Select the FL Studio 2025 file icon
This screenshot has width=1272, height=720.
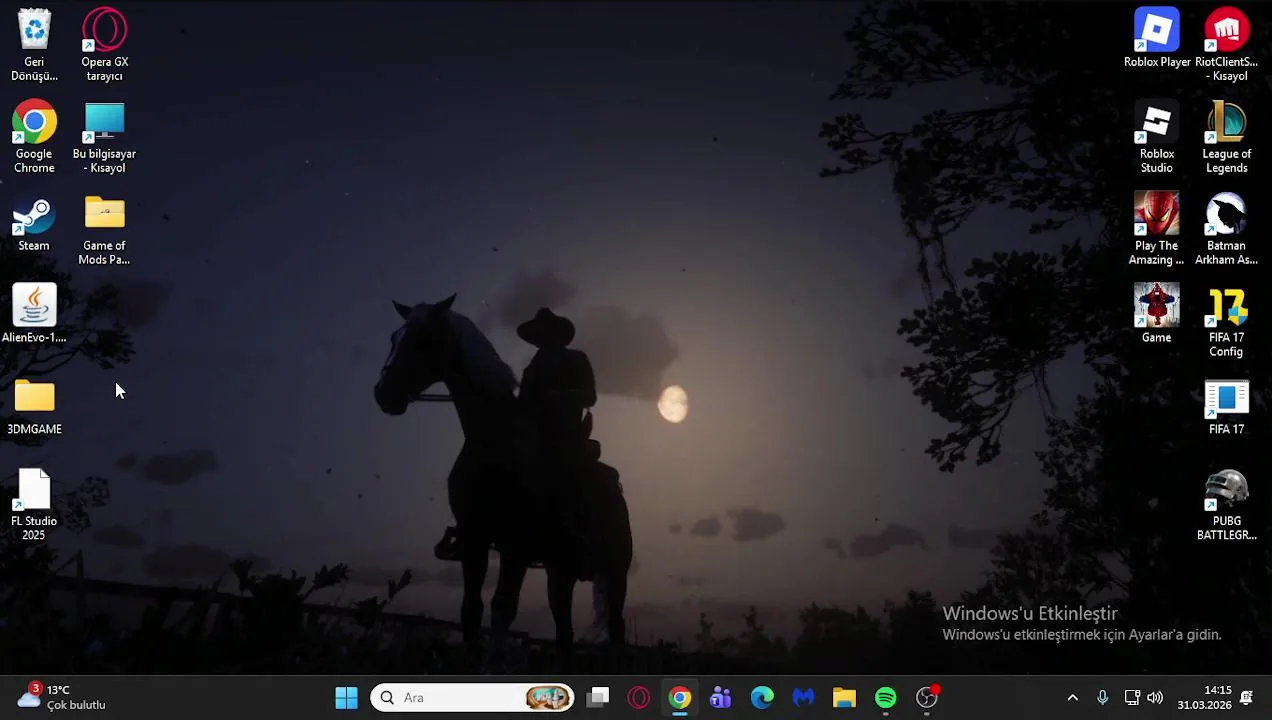tap(34, 505)
